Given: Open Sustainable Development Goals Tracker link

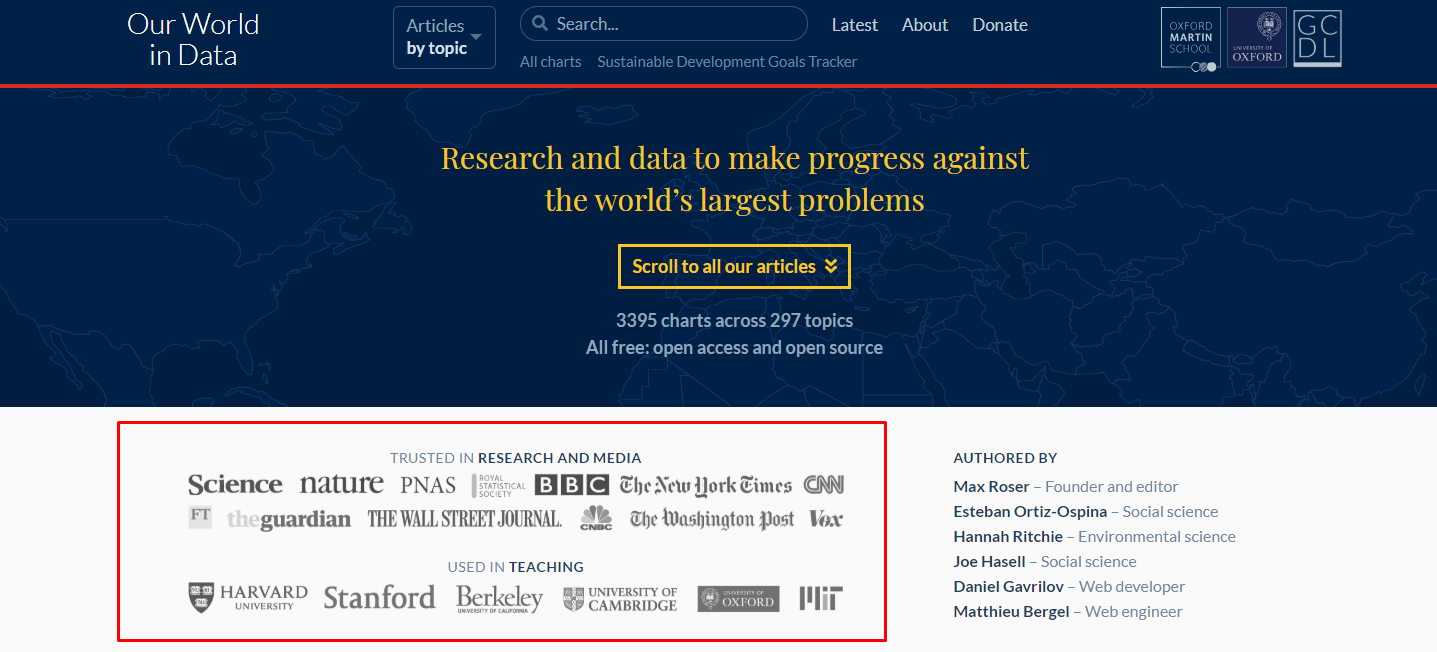Looking at the screenshot, I should click(x=727, y=62).
